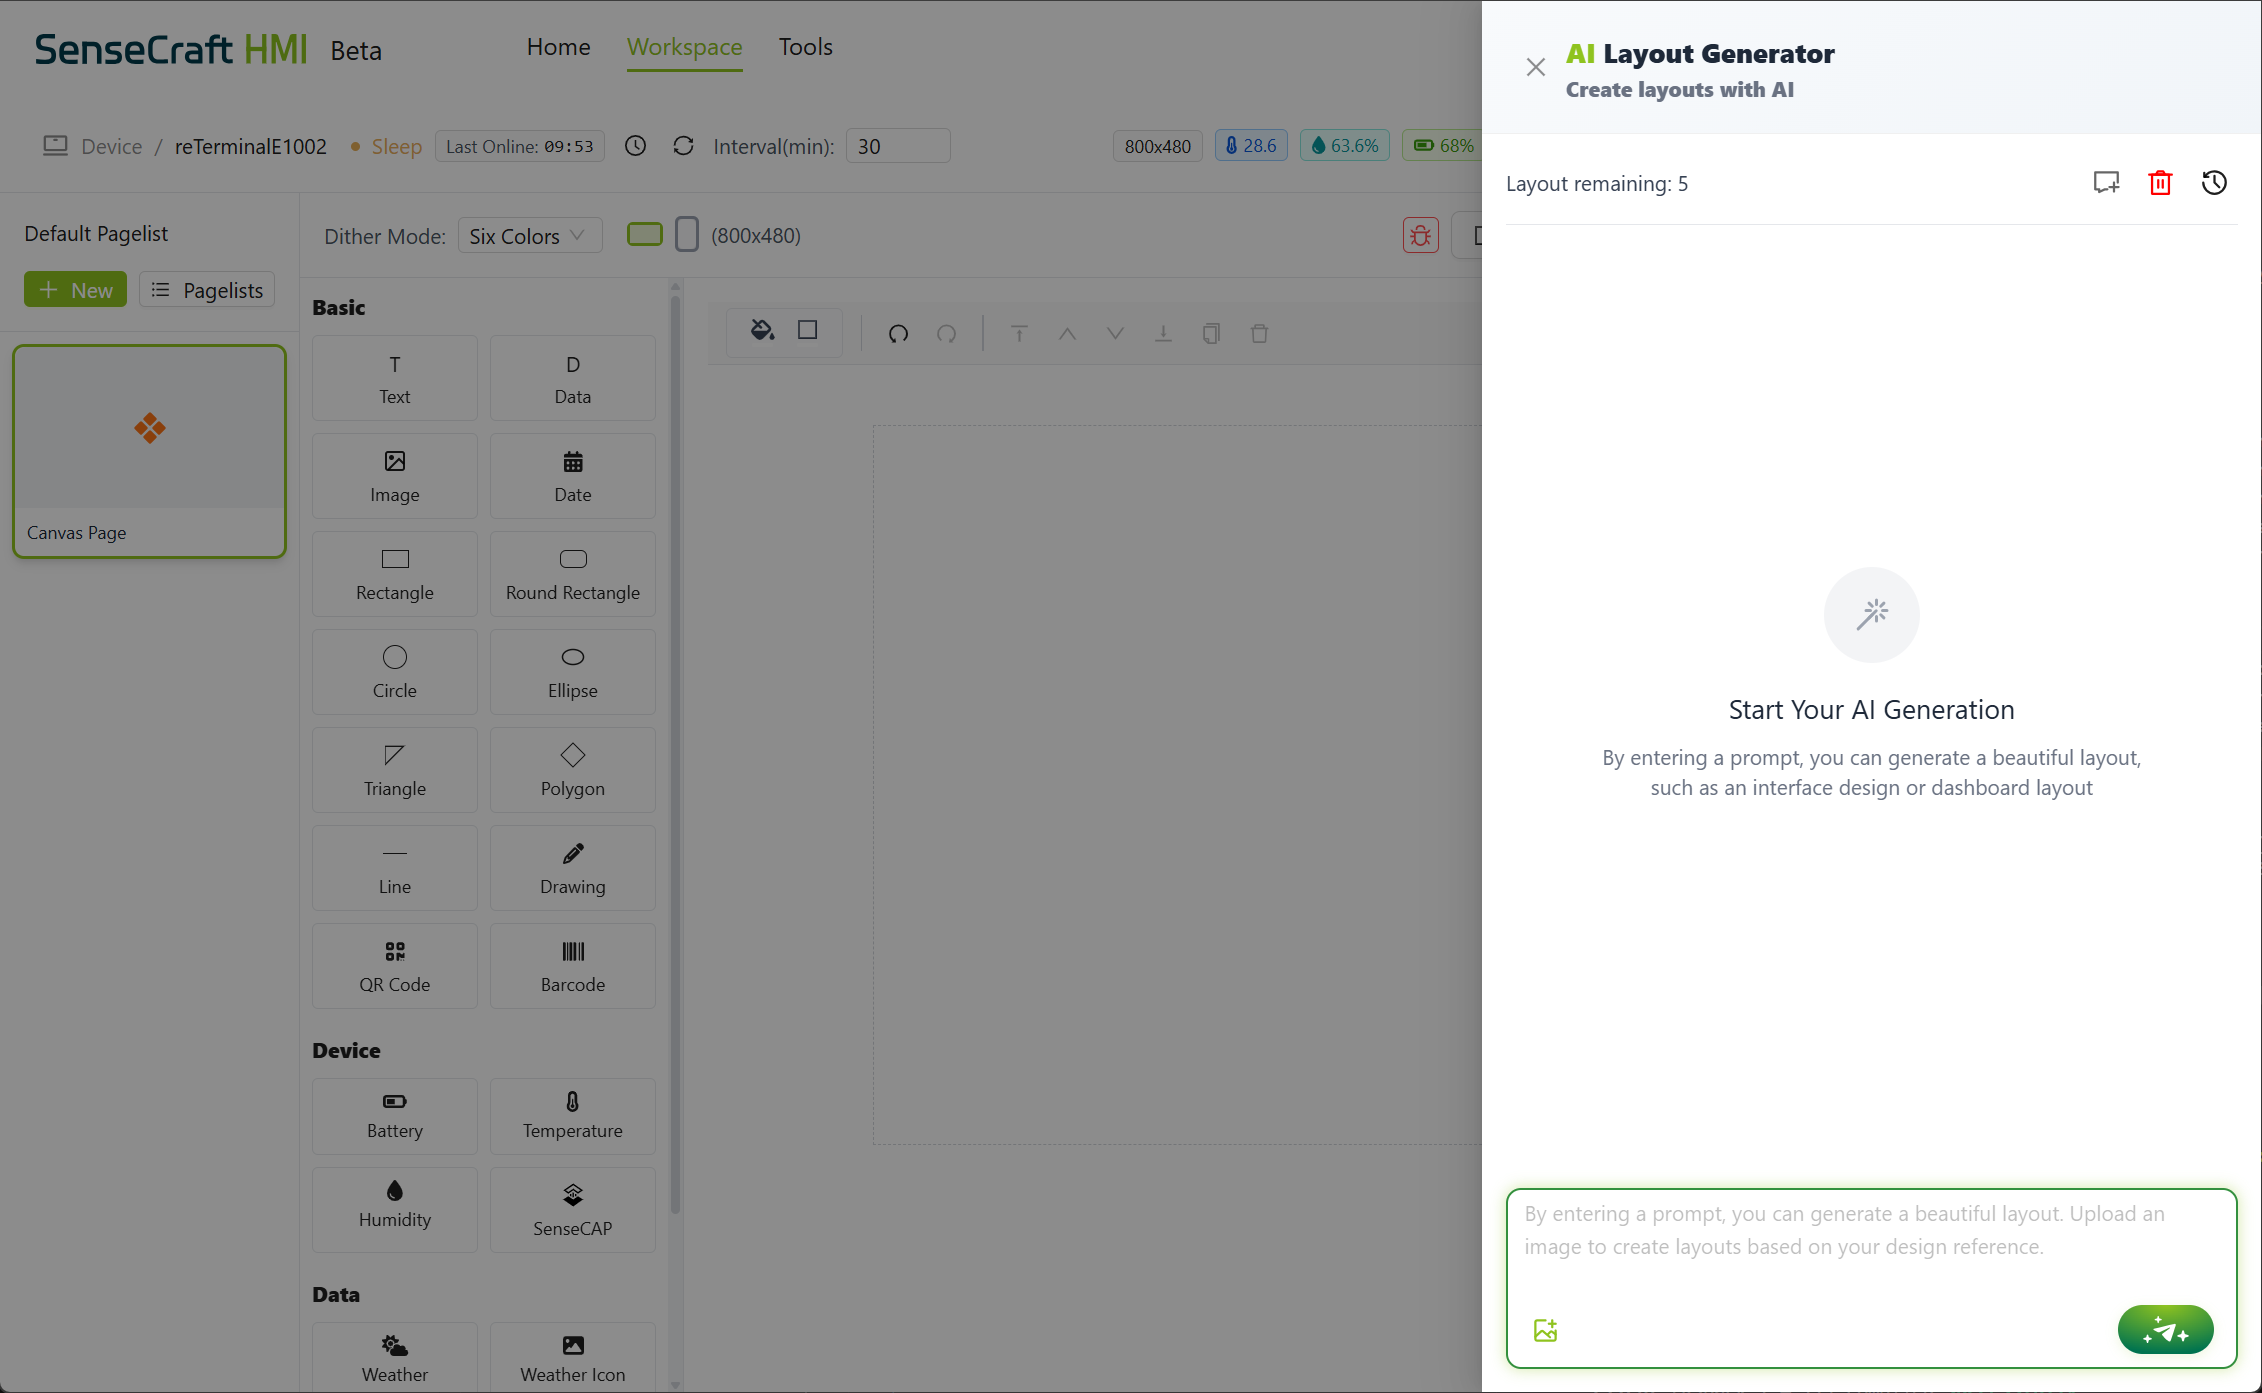Viewport: 2262px width, 1393px height.
Task: Click the fill color bucket tool
Action: [762, 331]
